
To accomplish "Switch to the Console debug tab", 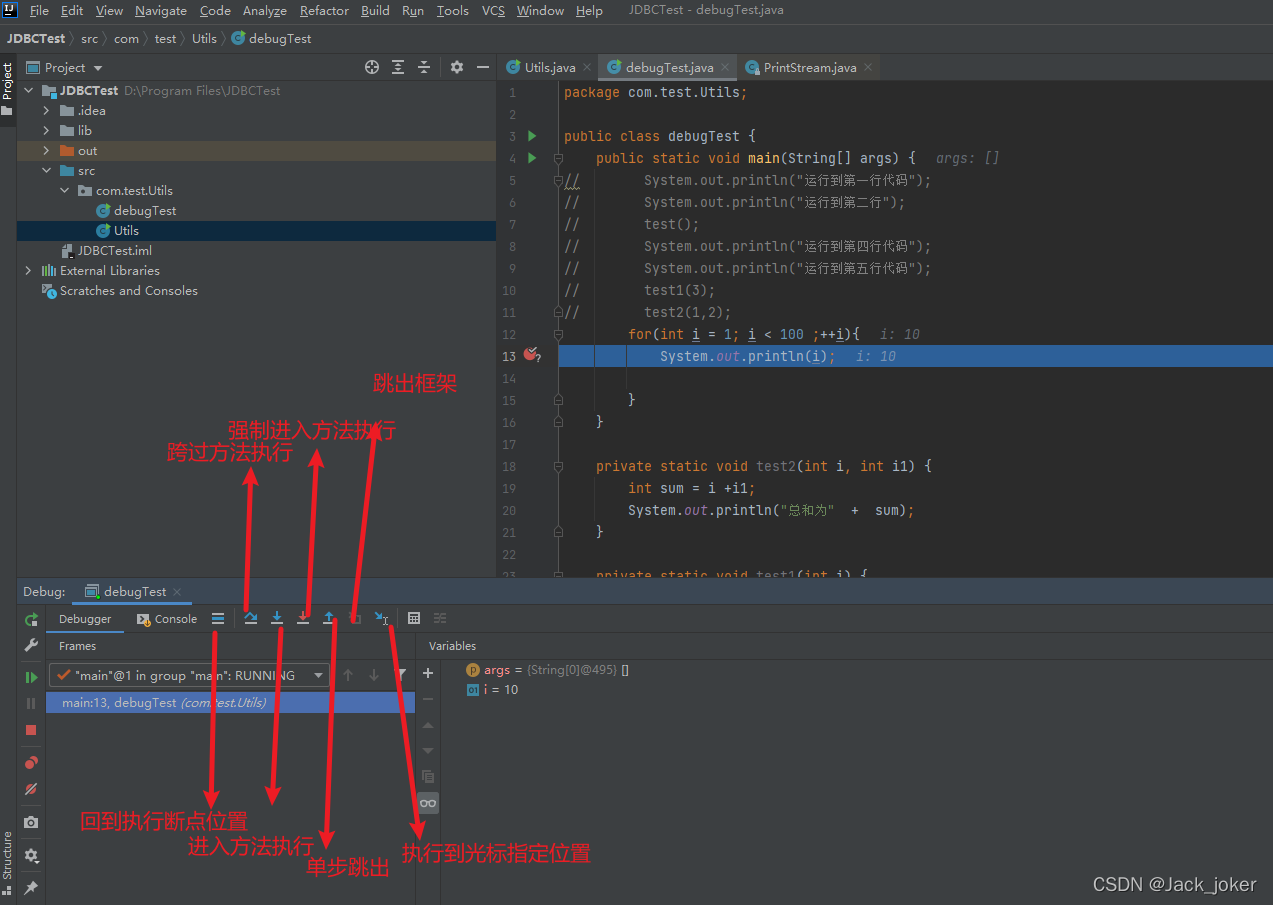I will [x=167, y=619].
